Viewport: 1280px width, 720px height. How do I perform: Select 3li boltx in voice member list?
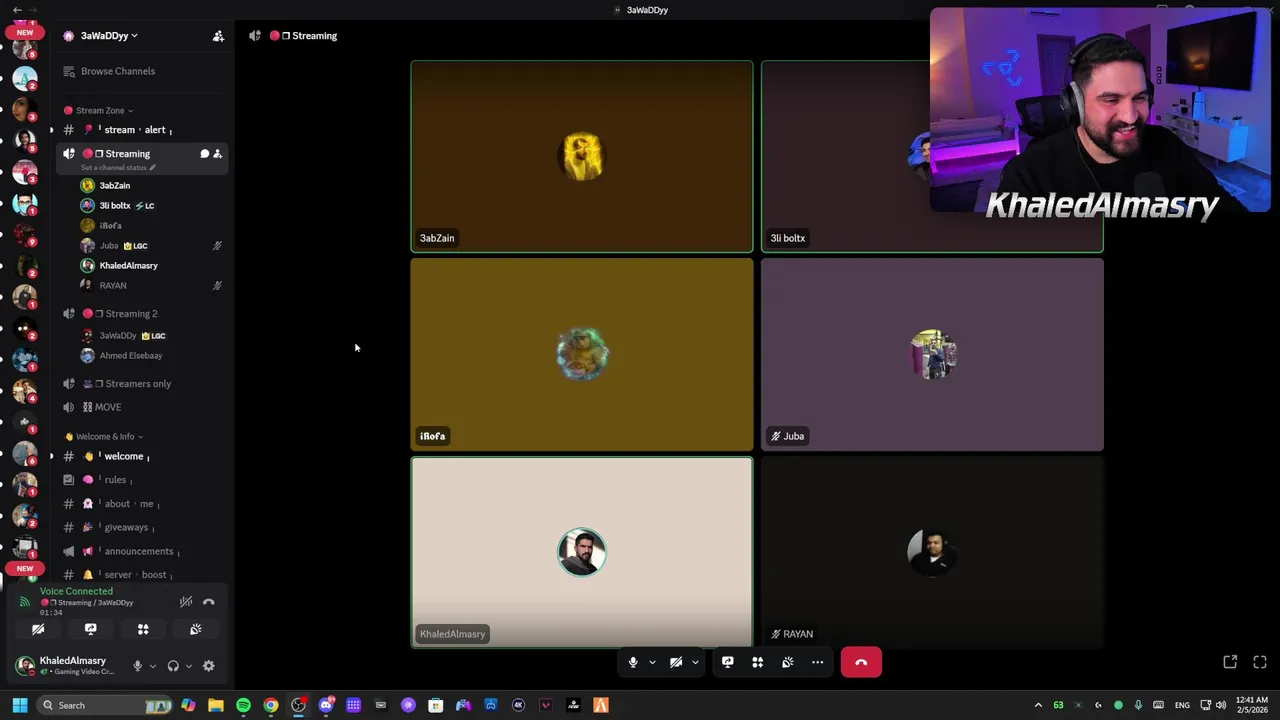point(150,205)
